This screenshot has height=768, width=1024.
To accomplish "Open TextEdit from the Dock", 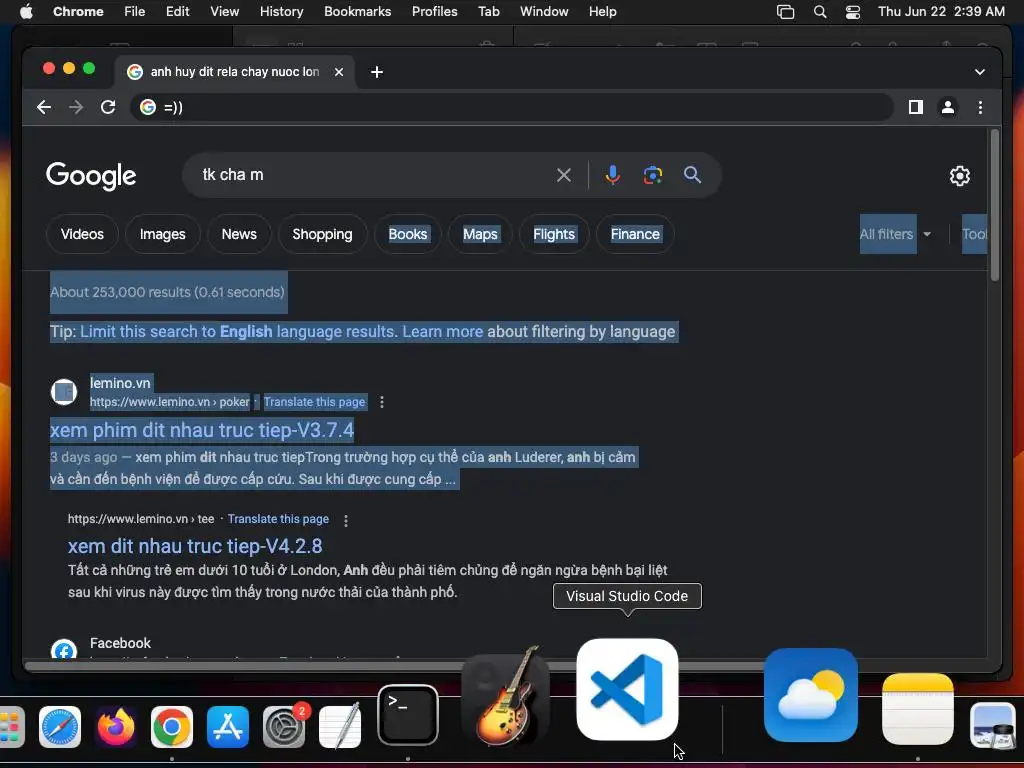I will (x=340, y=726).
